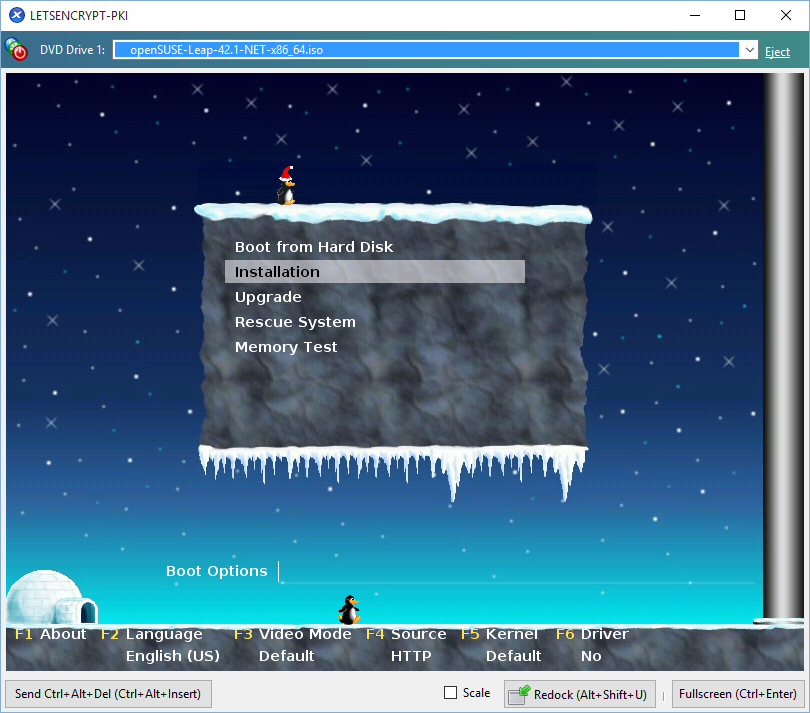The width and height of the screenshot is (810, 713).
Task: Enable the Scale checkbox
Action: point(450,693)
